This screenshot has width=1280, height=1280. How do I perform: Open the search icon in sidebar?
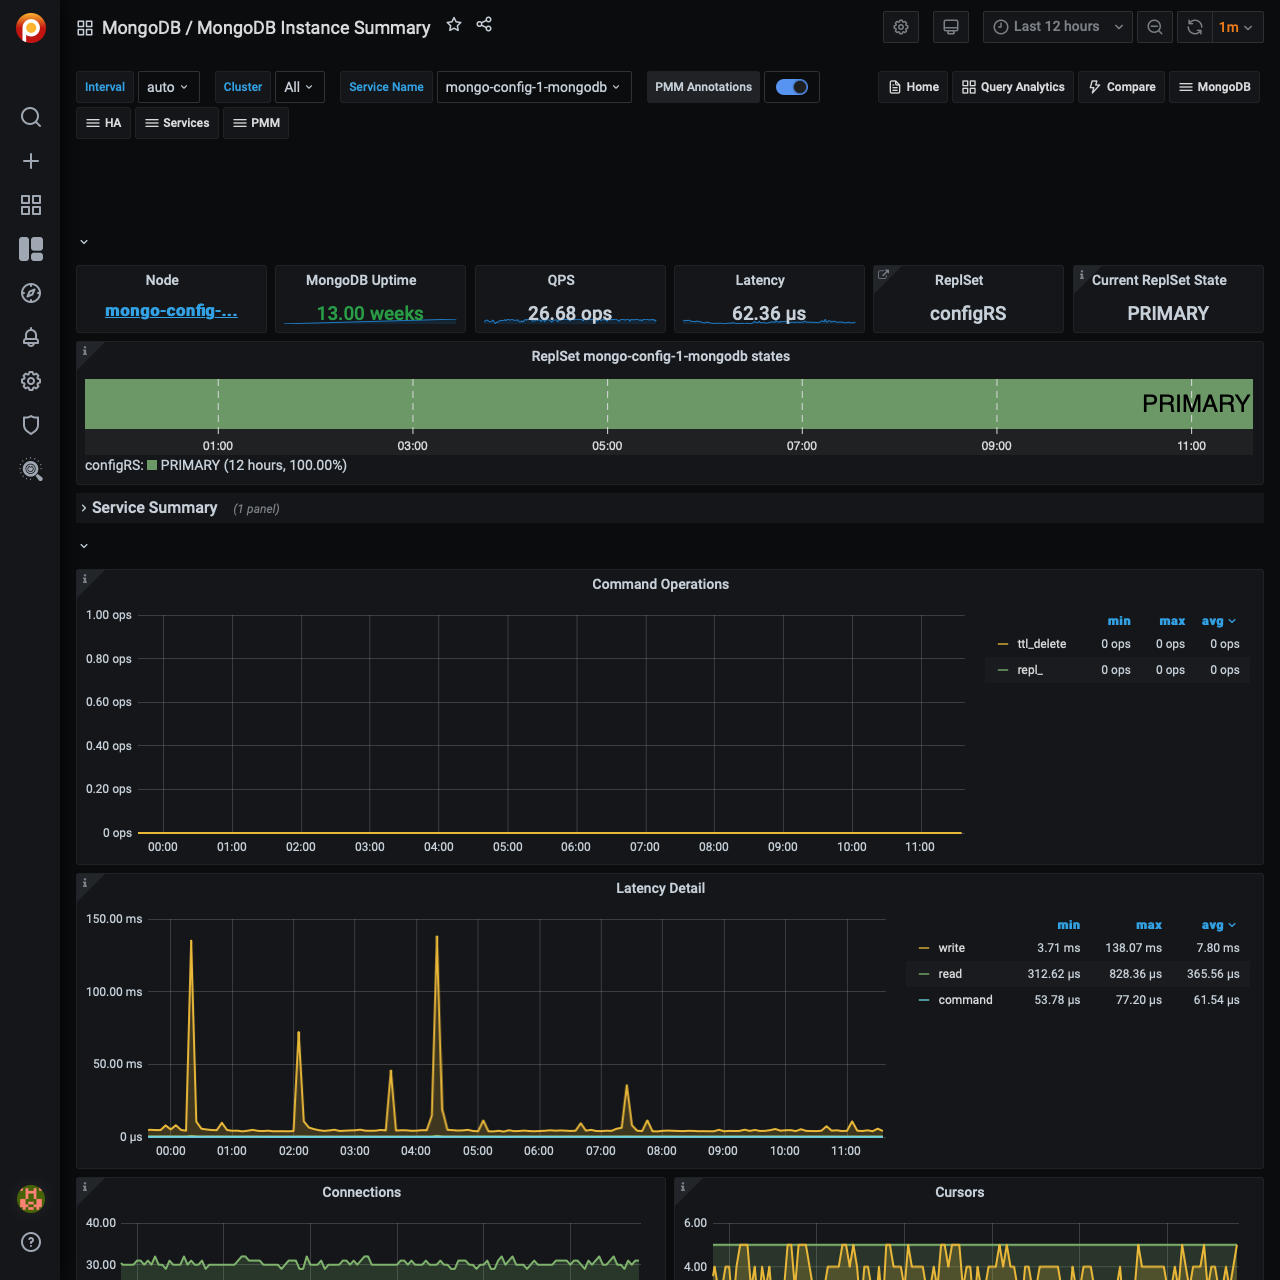(x=31, y=117)
